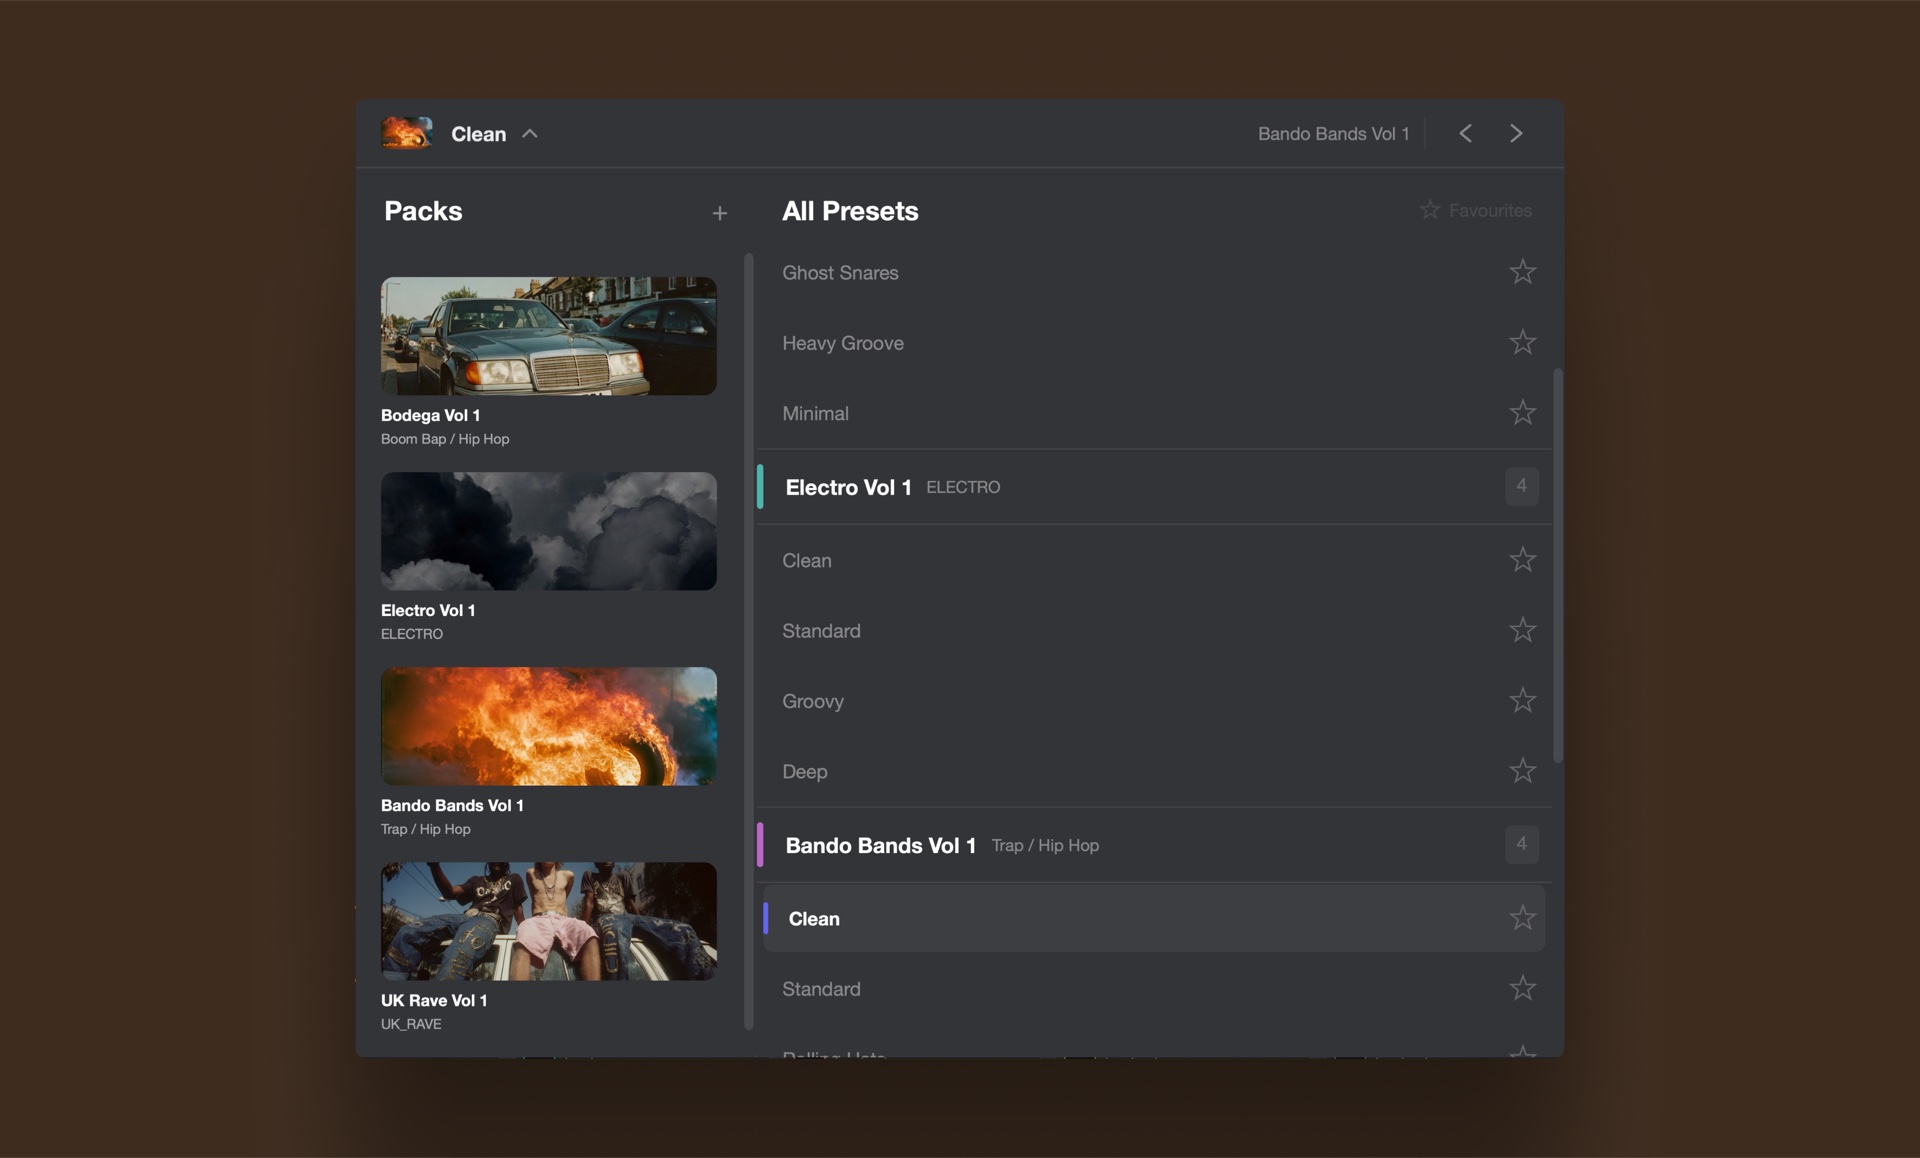This screenshot has height=1158, width=1920.
Task: Collapse the preset browser chevron beside Clean
Action: click(x=530, y=134)
